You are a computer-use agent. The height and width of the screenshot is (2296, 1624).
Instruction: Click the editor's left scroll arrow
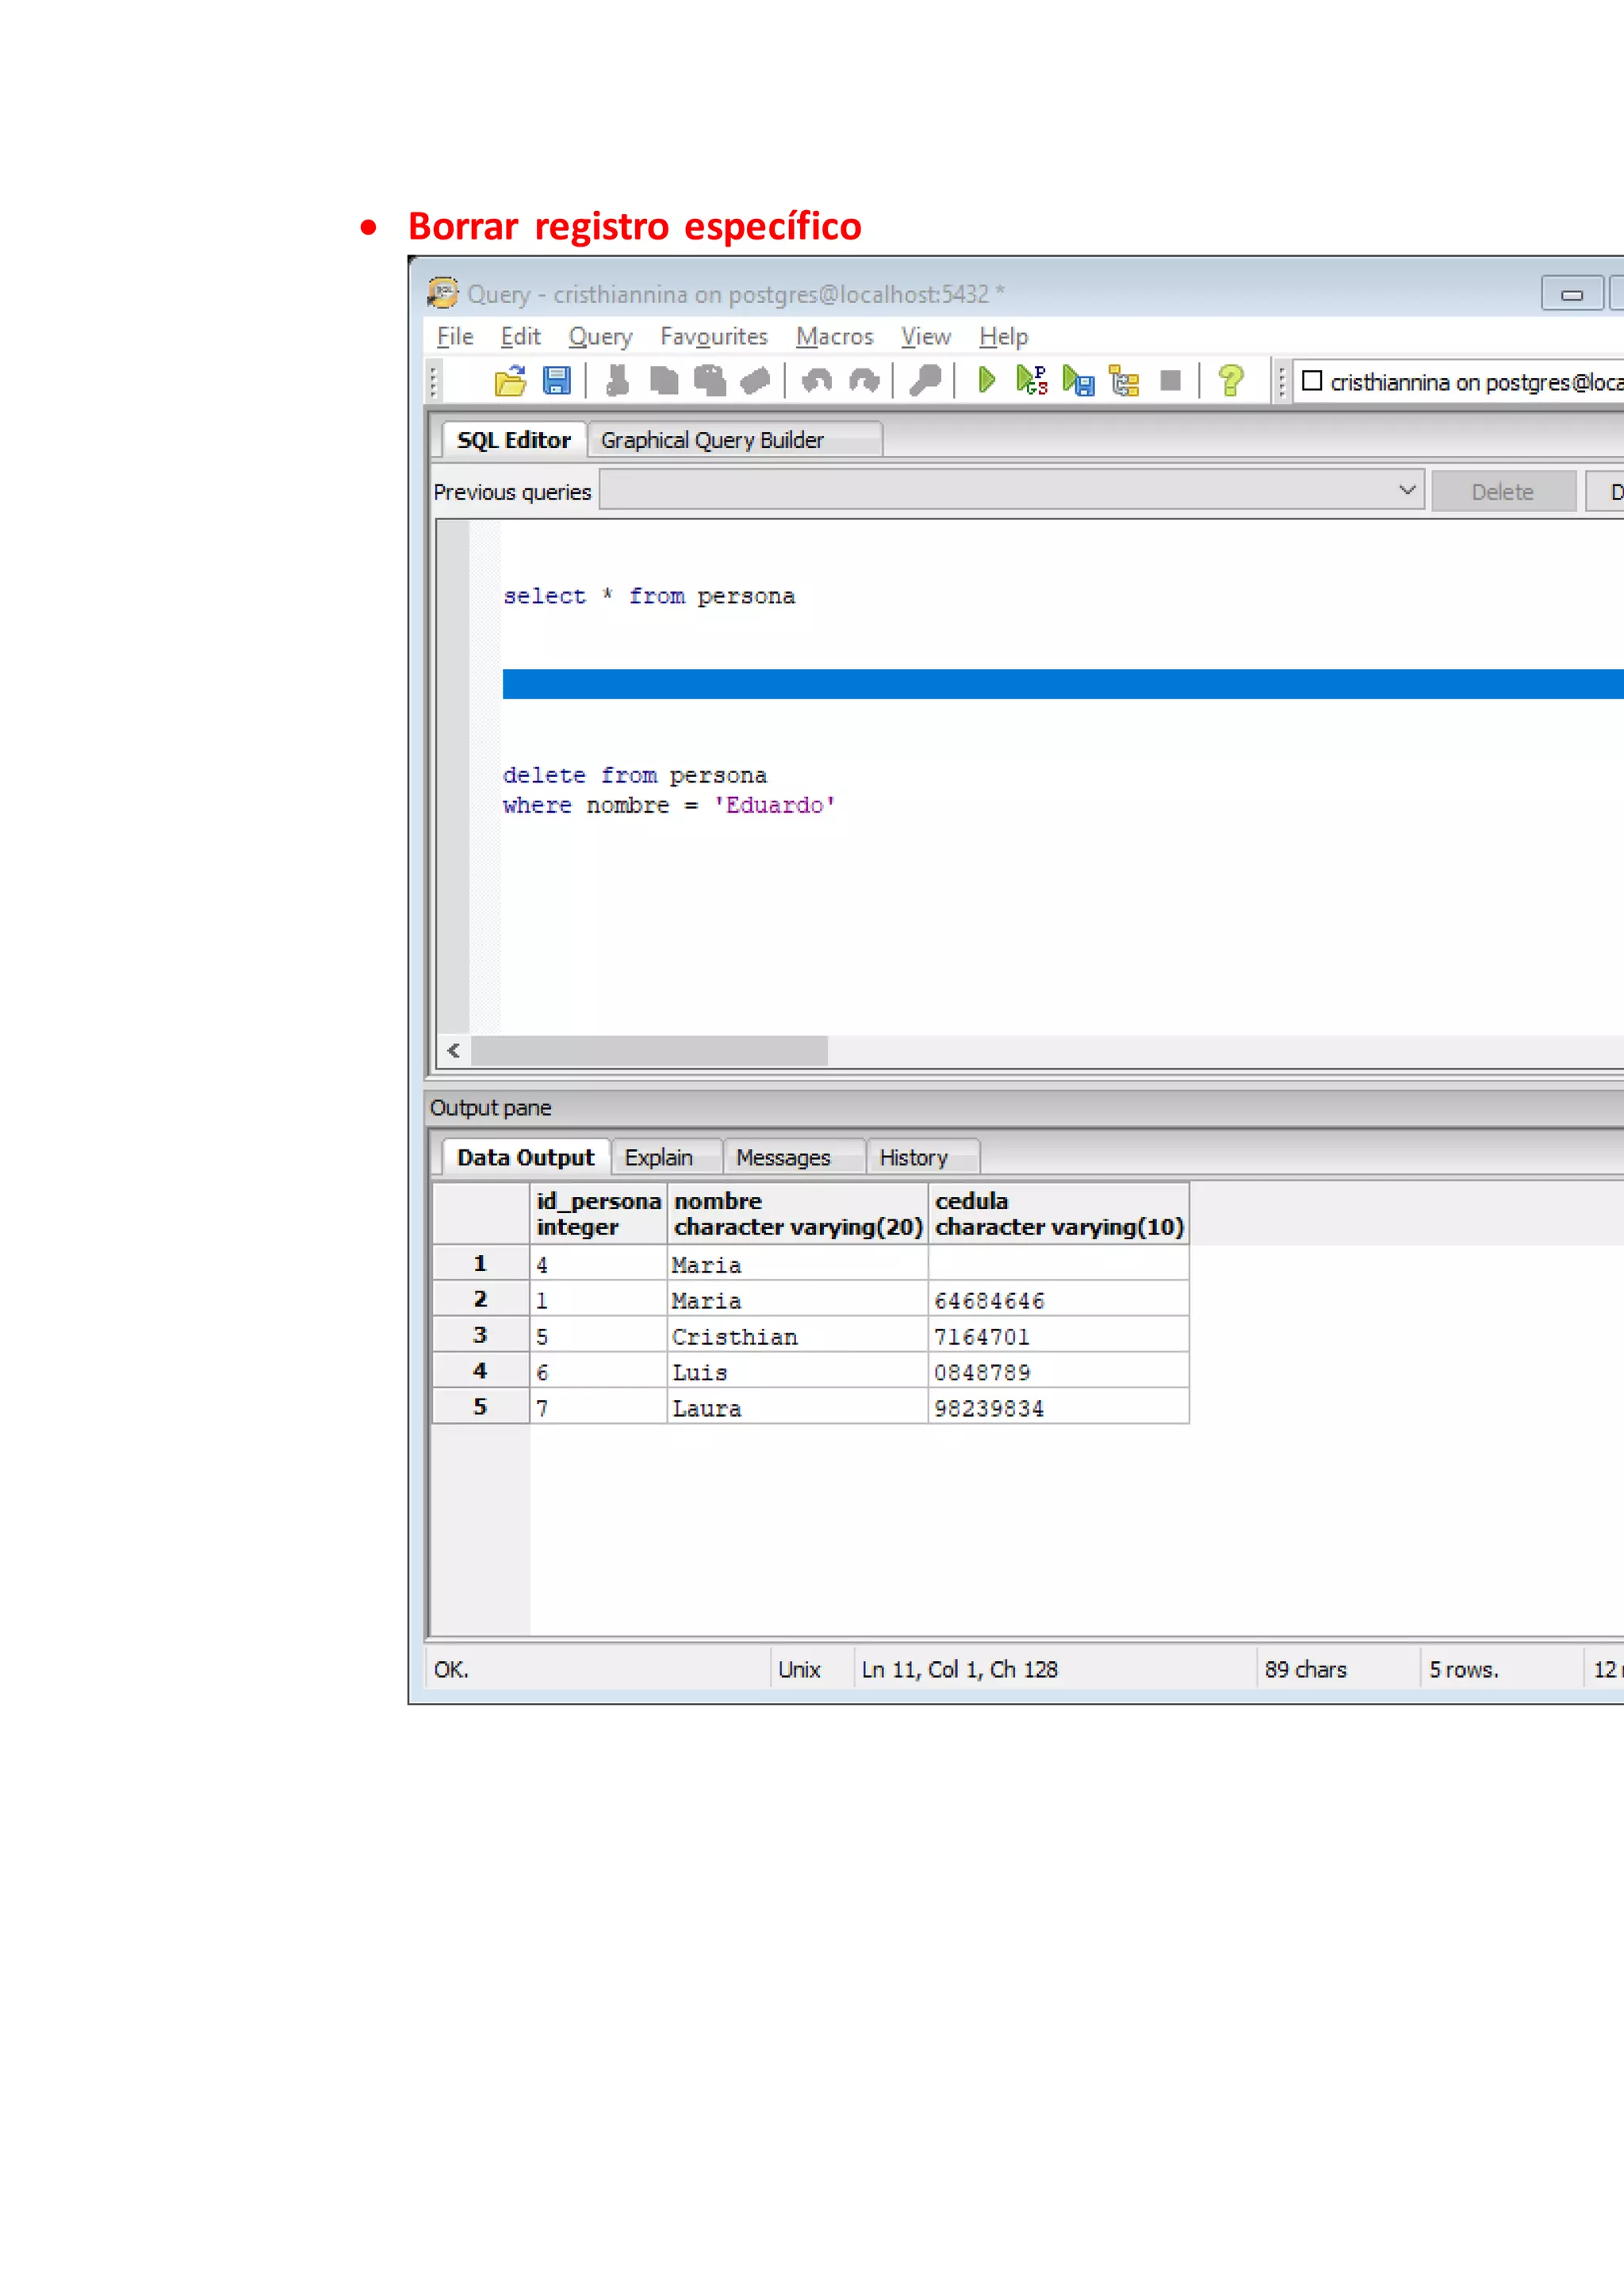(x=454, y=1050)
